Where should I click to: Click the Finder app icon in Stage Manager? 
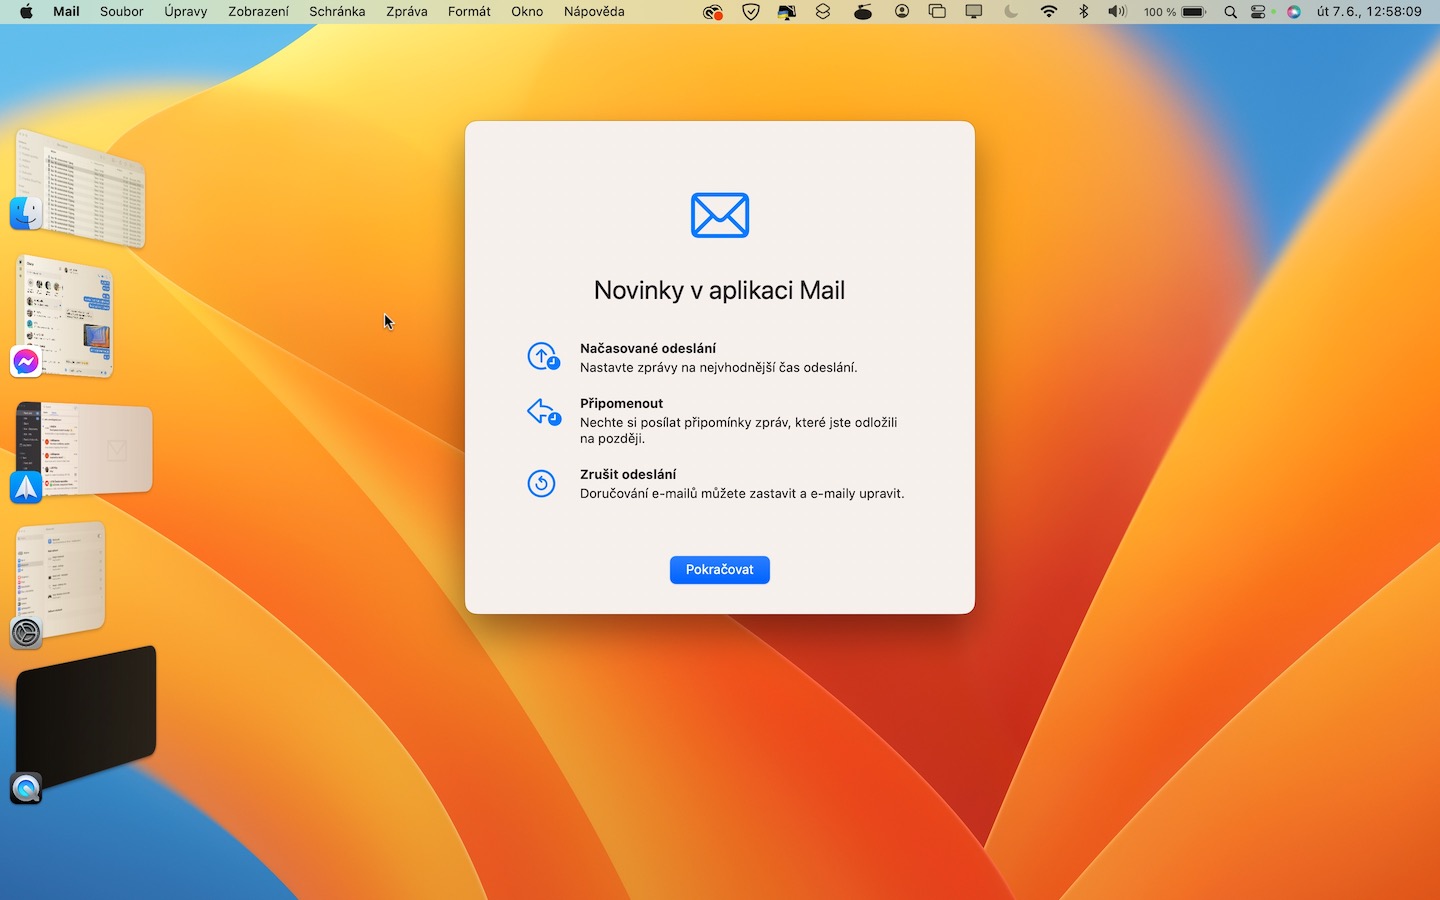pos(26,212)
